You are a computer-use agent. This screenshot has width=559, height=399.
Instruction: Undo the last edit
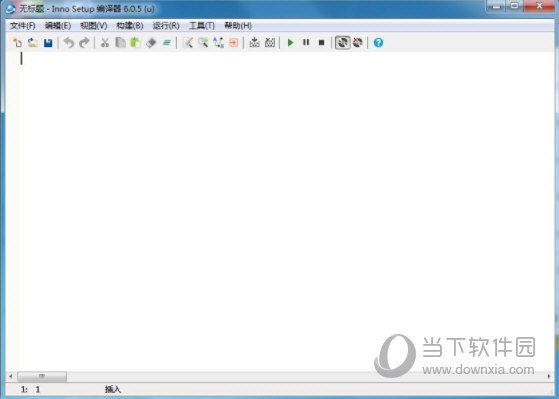coord(69,43)
